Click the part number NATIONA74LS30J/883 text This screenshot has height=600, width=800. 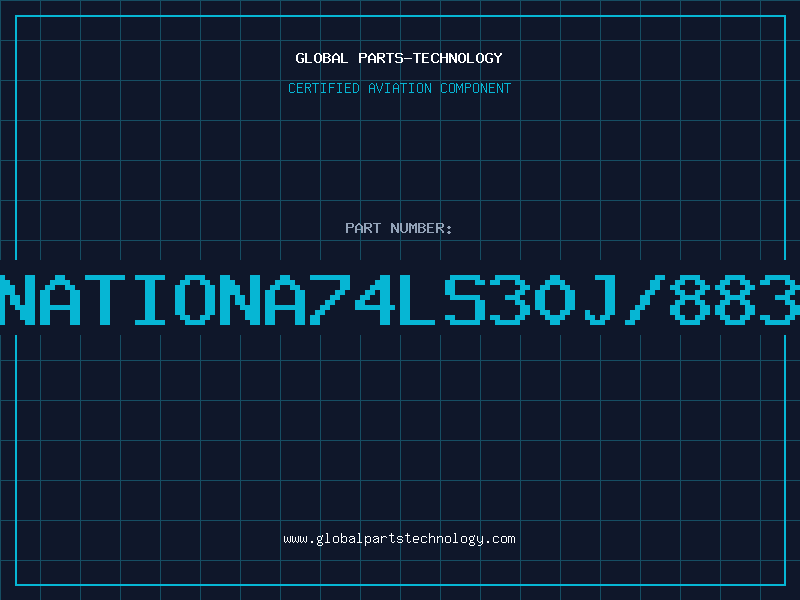tap(400, 299)
